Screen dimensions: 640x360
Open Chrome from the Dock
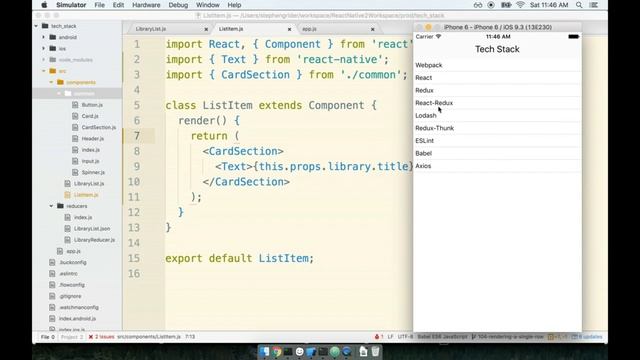[276, 351]
